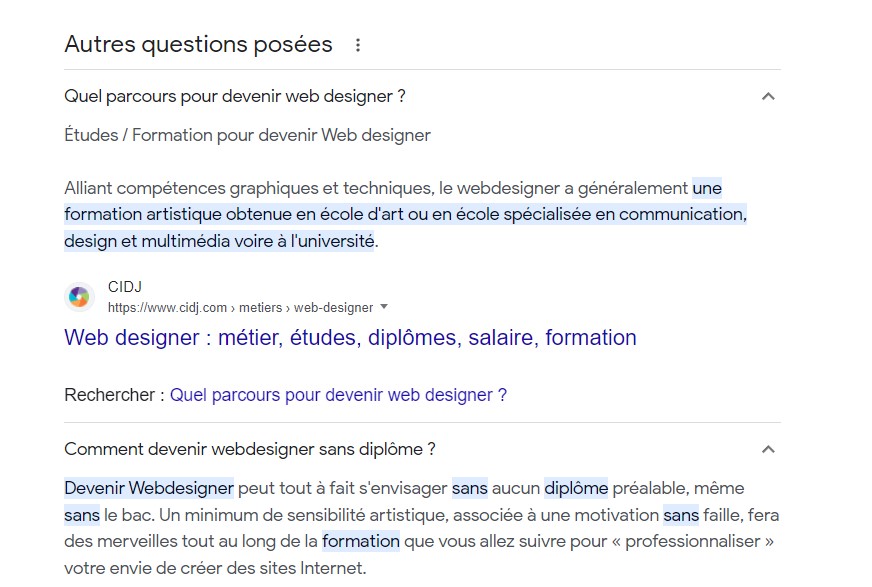Click the CIDJ round favicon icon

tap(79, 297)
